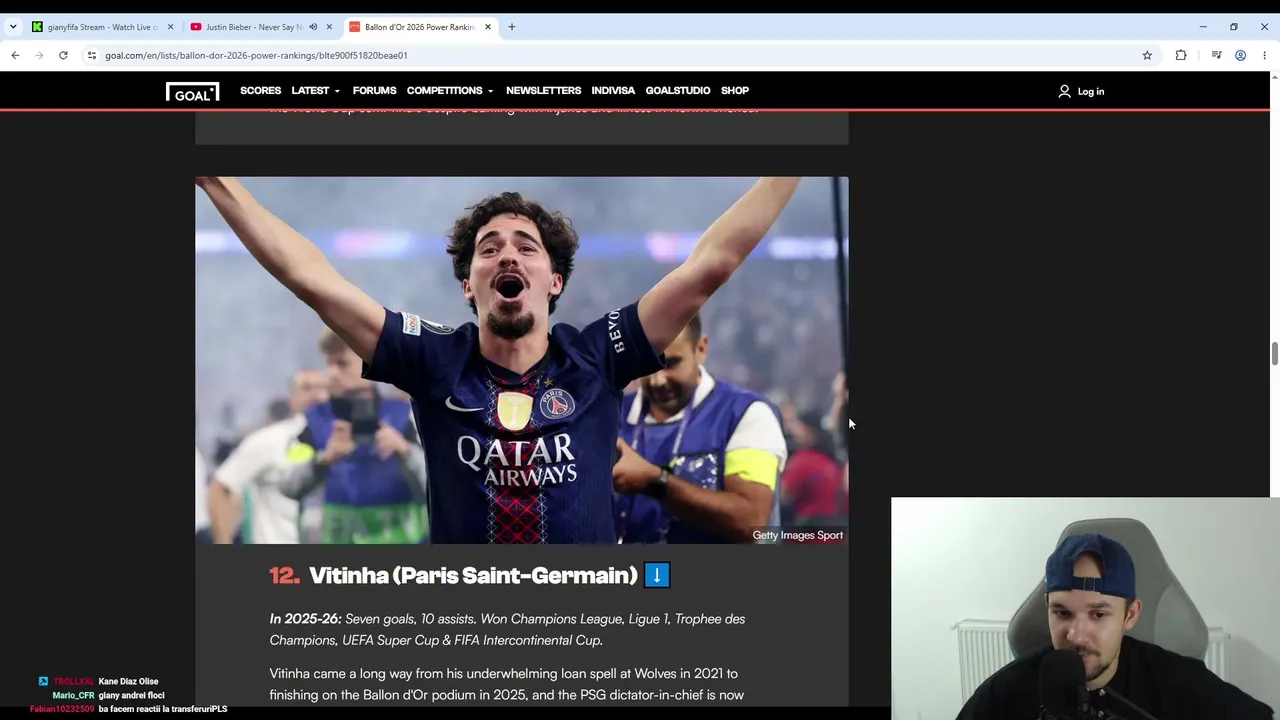Close the gianyfifa Stream tab
The height and width of the screenshot is (720, 1280).
point(170,27)
